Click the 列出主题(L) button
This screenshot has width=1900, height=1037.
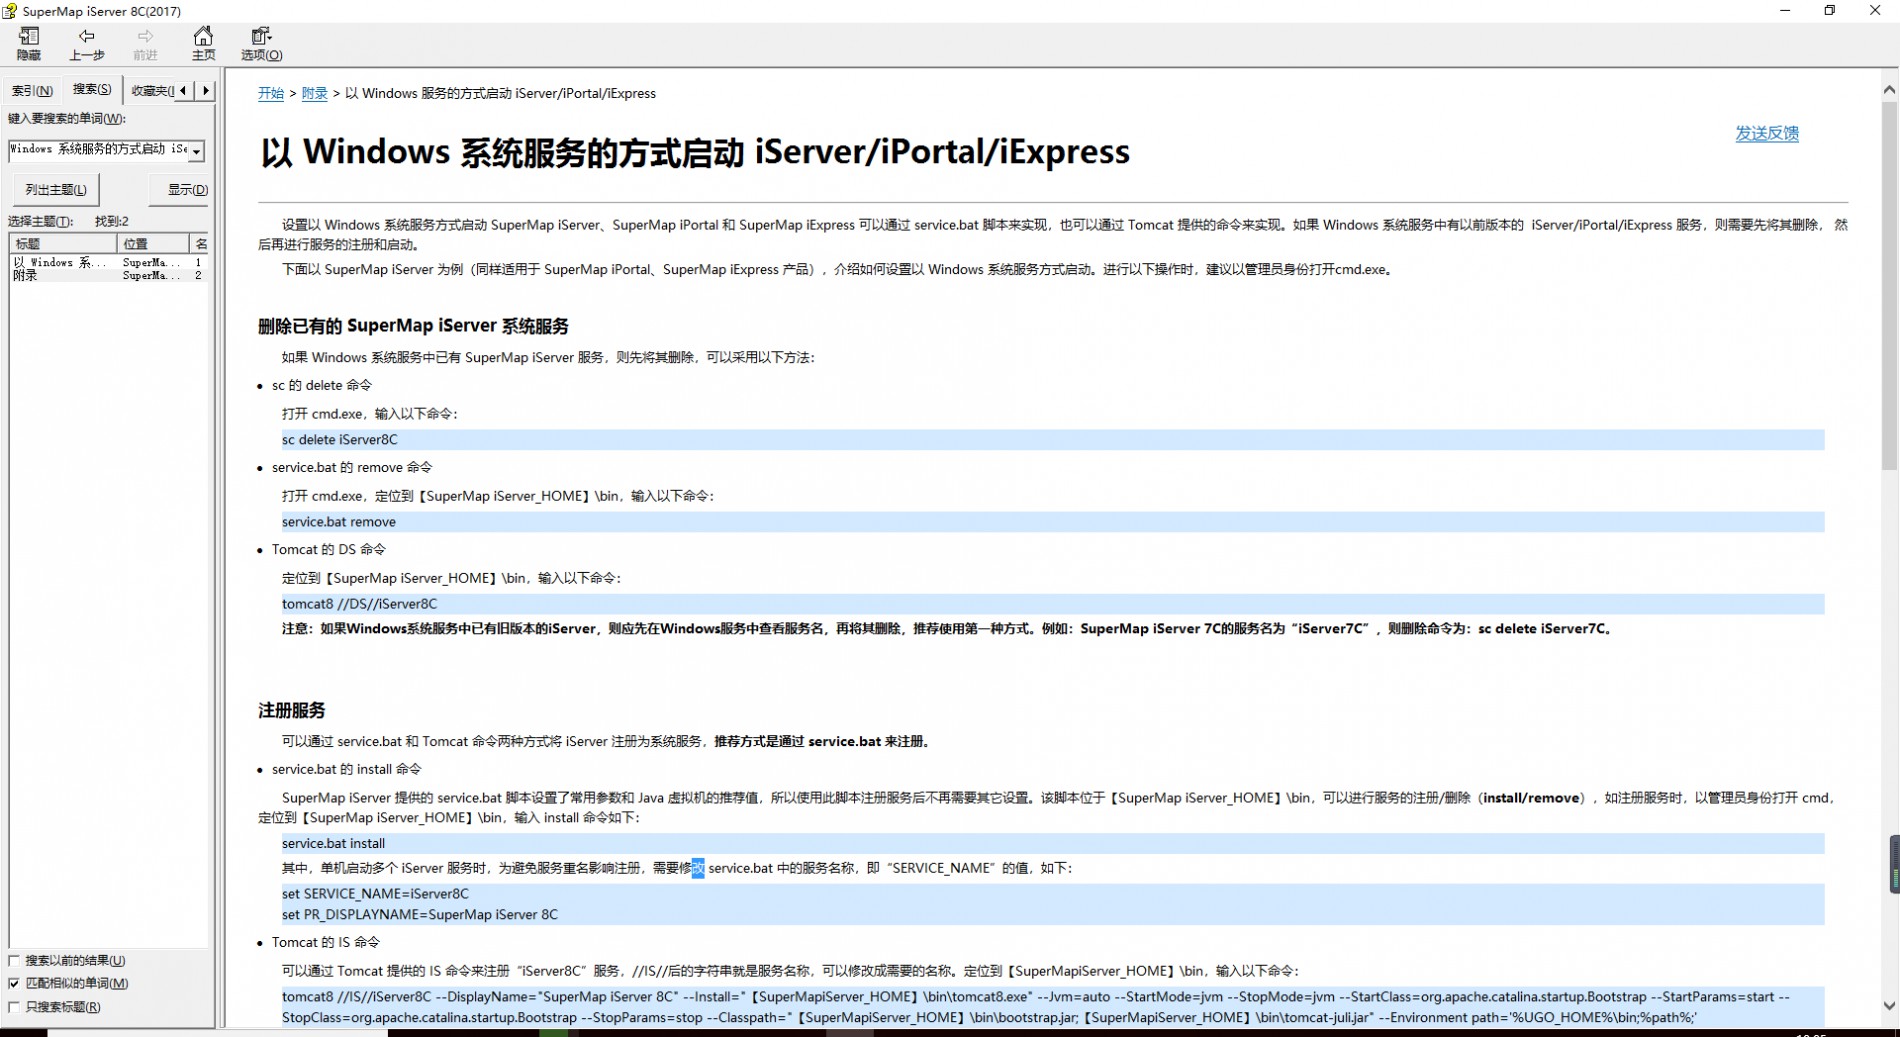(x=56, y=189)
